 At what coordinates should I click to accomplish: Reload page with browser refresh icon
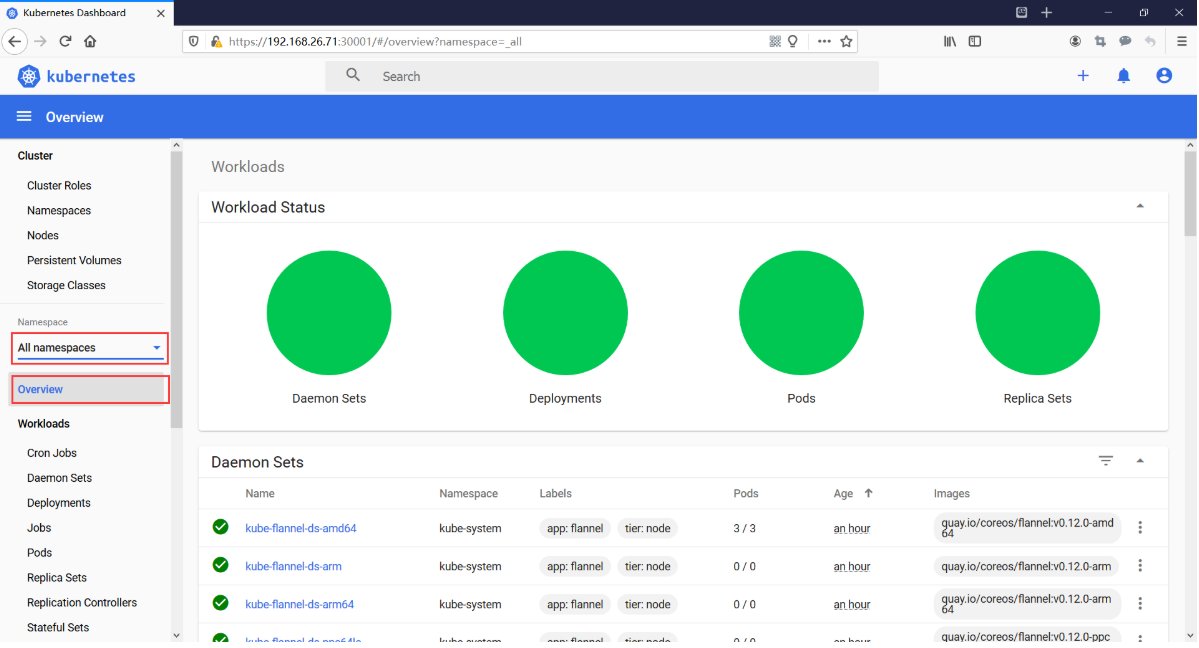coord(65,41)
